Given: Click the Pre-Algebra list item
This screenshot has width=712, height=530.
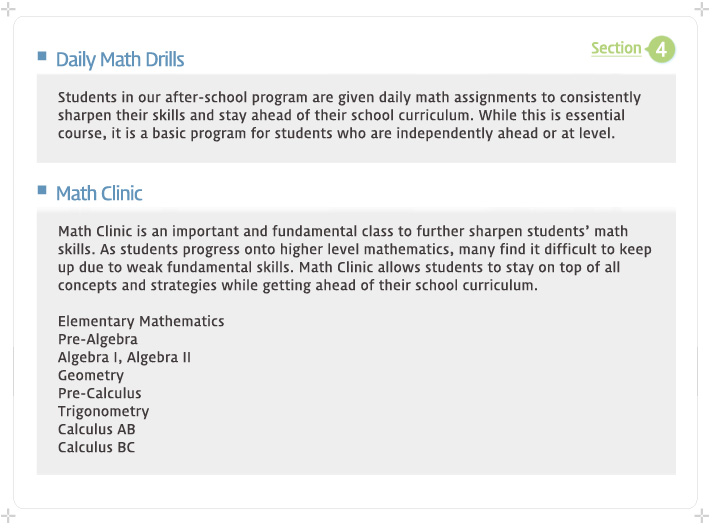Looking at the screenshot, I should [98, 340].
